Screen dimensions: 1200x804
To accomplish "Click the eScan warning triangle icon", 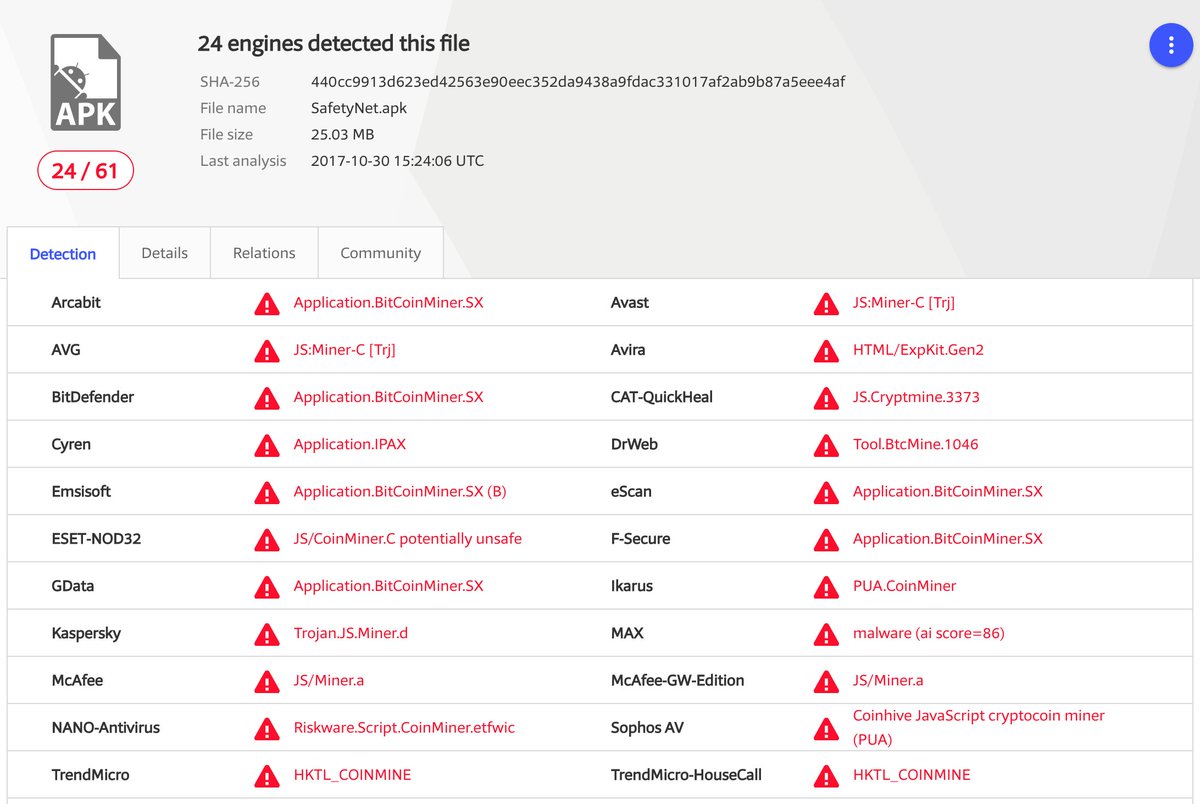I will tap(826, 492).
